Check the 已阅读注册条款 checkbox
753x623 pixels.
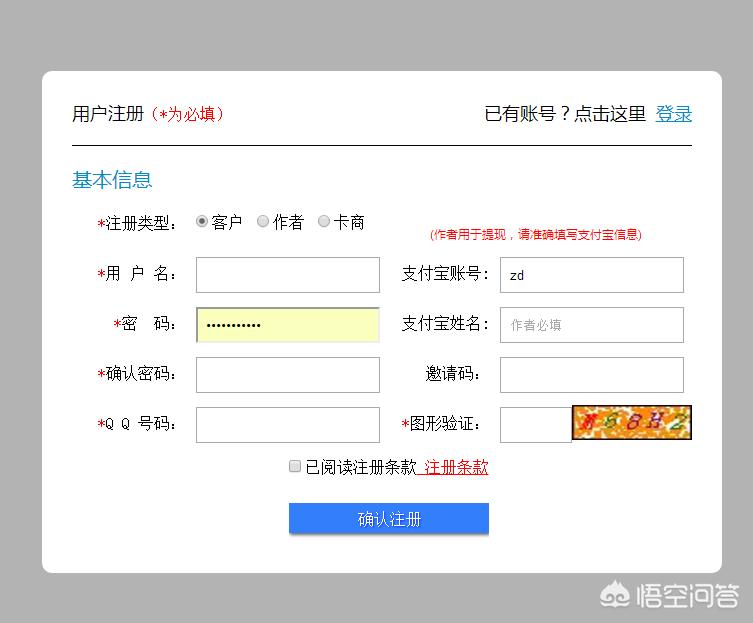coord(295,466)
